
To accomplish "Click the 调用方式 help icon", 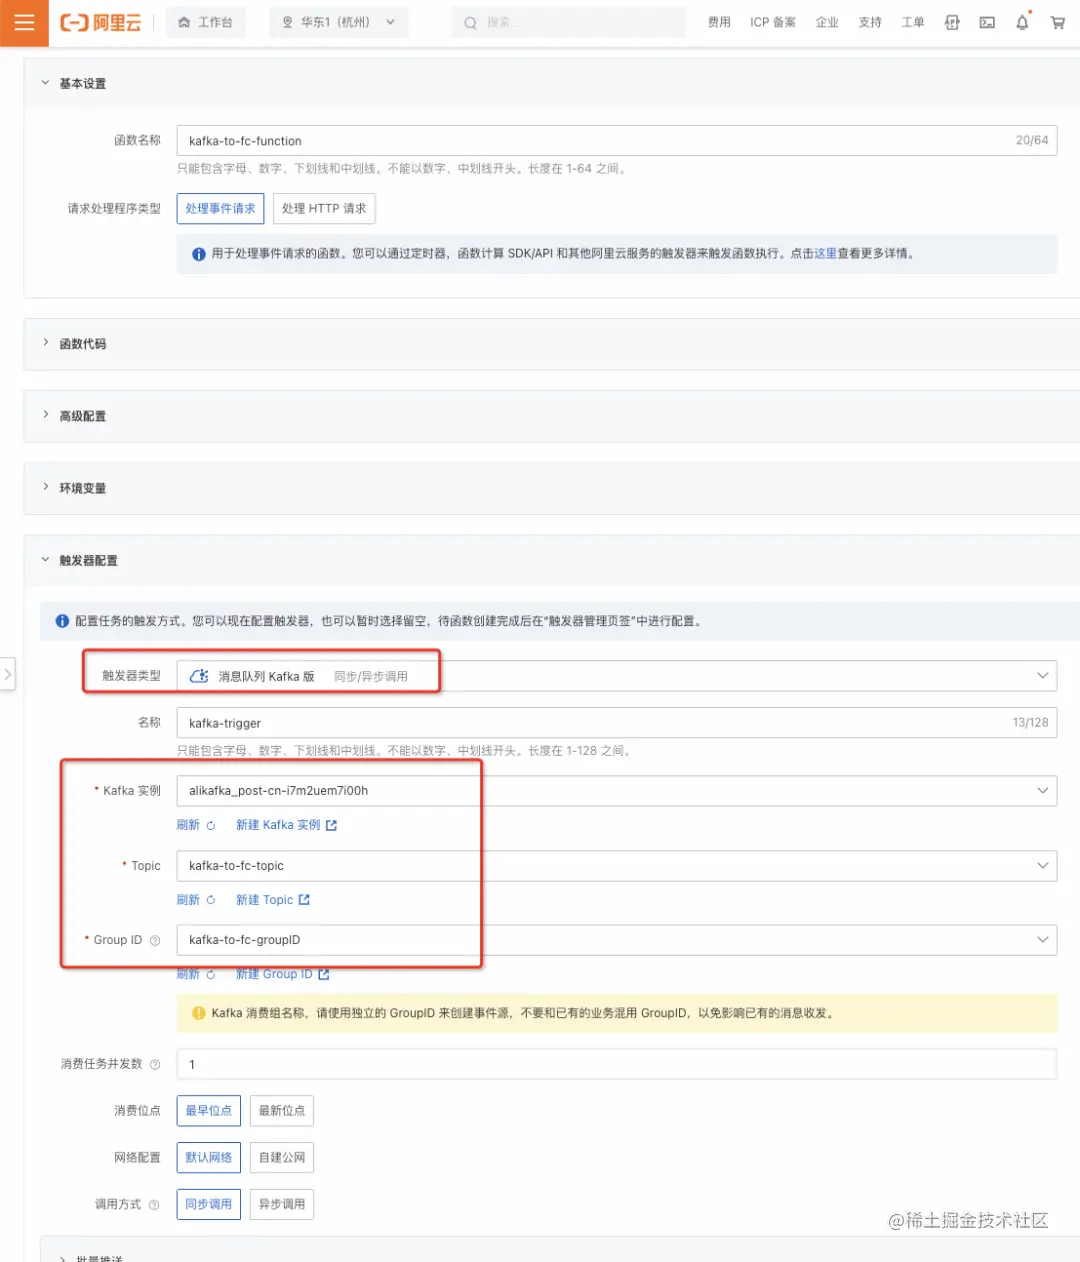I will coord(154,1205).
